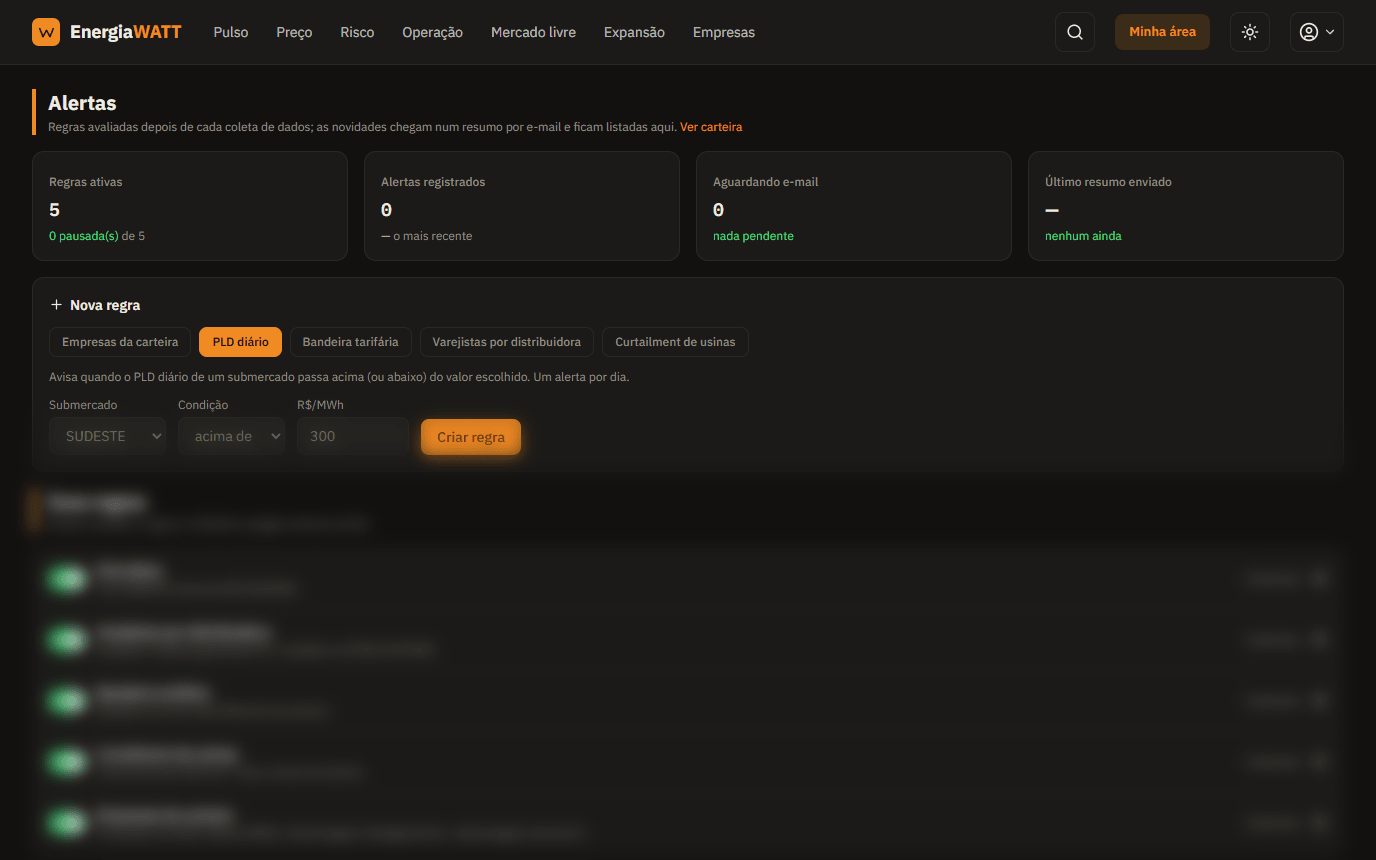The image size is (1376, 860).
Task: Select the Curtailment de usinas tab
Action: (675, 342)
